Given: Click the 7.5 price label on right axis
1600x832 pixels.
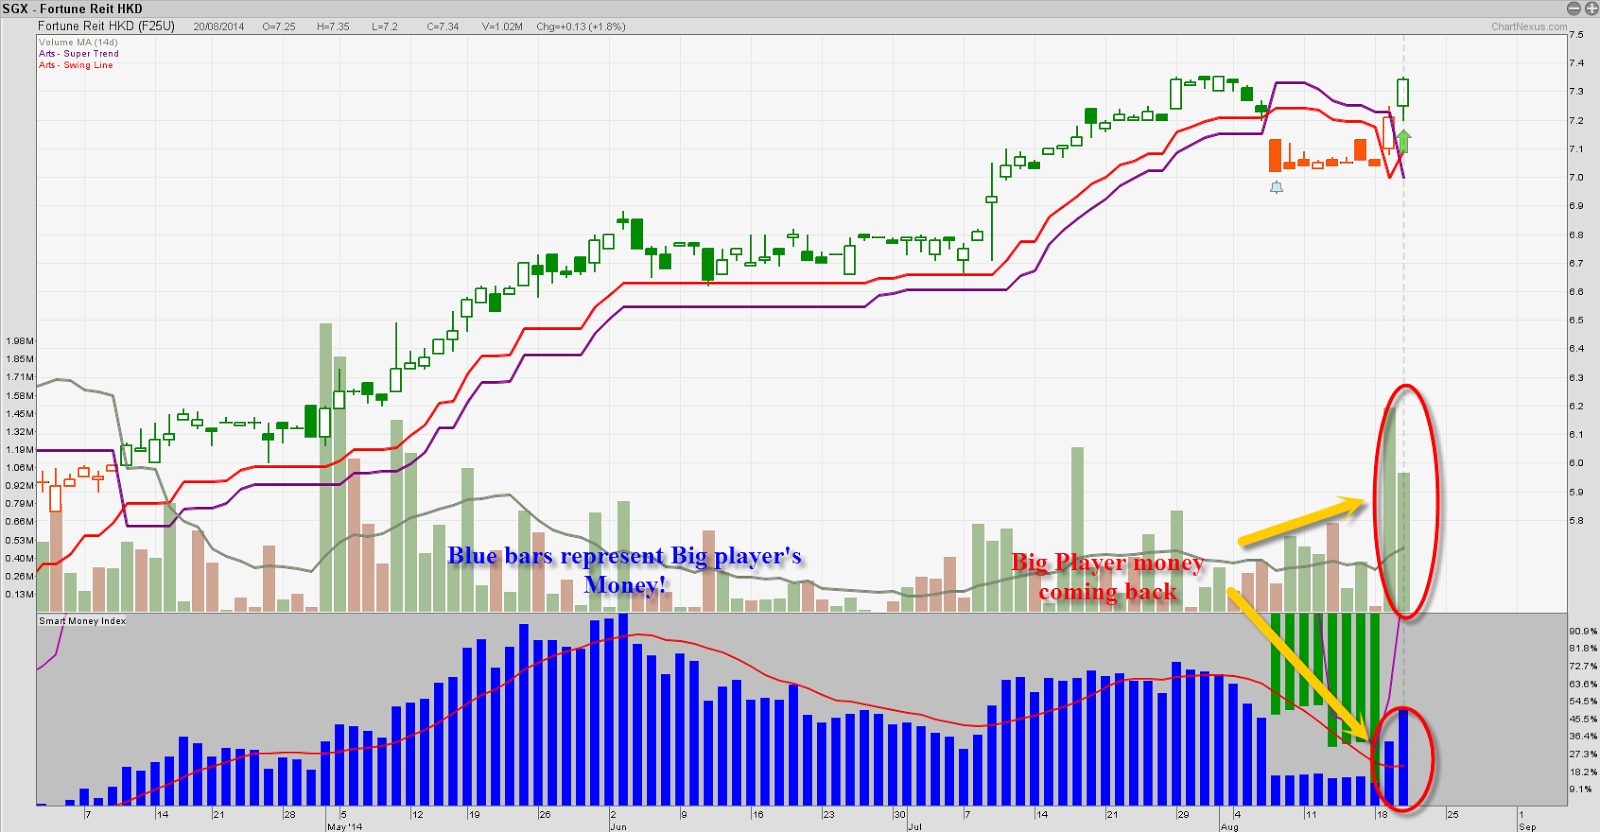Looking at the screenshot, I should tap(1576, 34).
